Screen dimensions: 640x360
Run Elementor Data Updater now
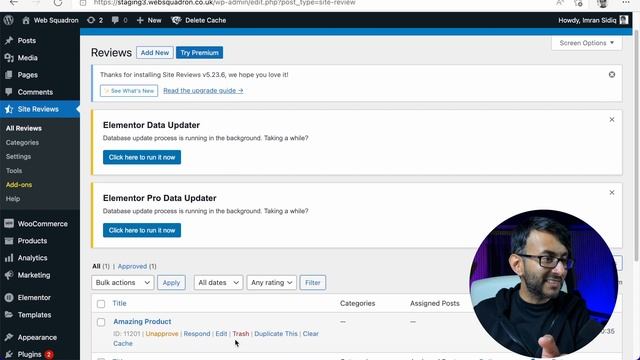click(x=142, y=157)
